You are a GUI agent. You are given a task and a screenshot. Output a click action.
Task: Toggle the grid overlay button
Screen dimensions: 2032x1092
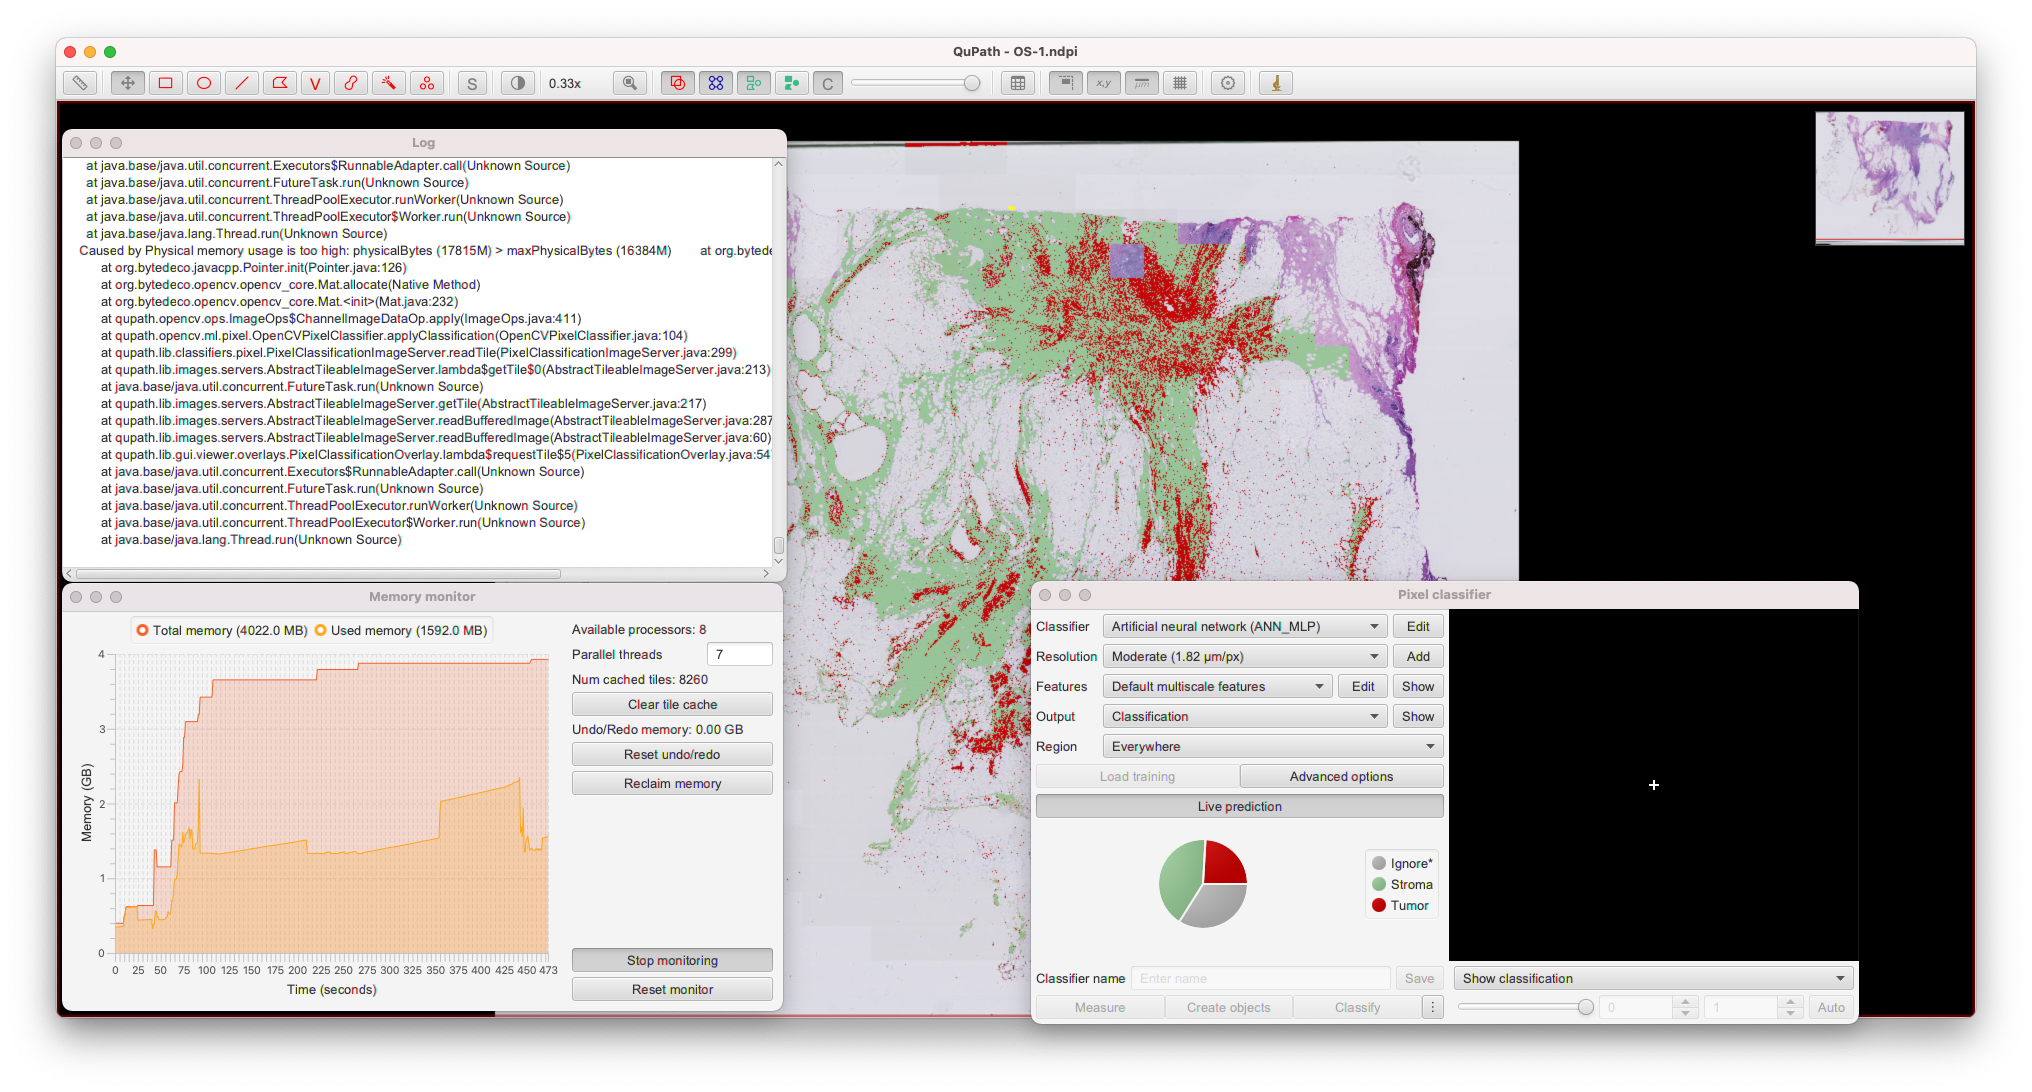(x=1180, y=83)
